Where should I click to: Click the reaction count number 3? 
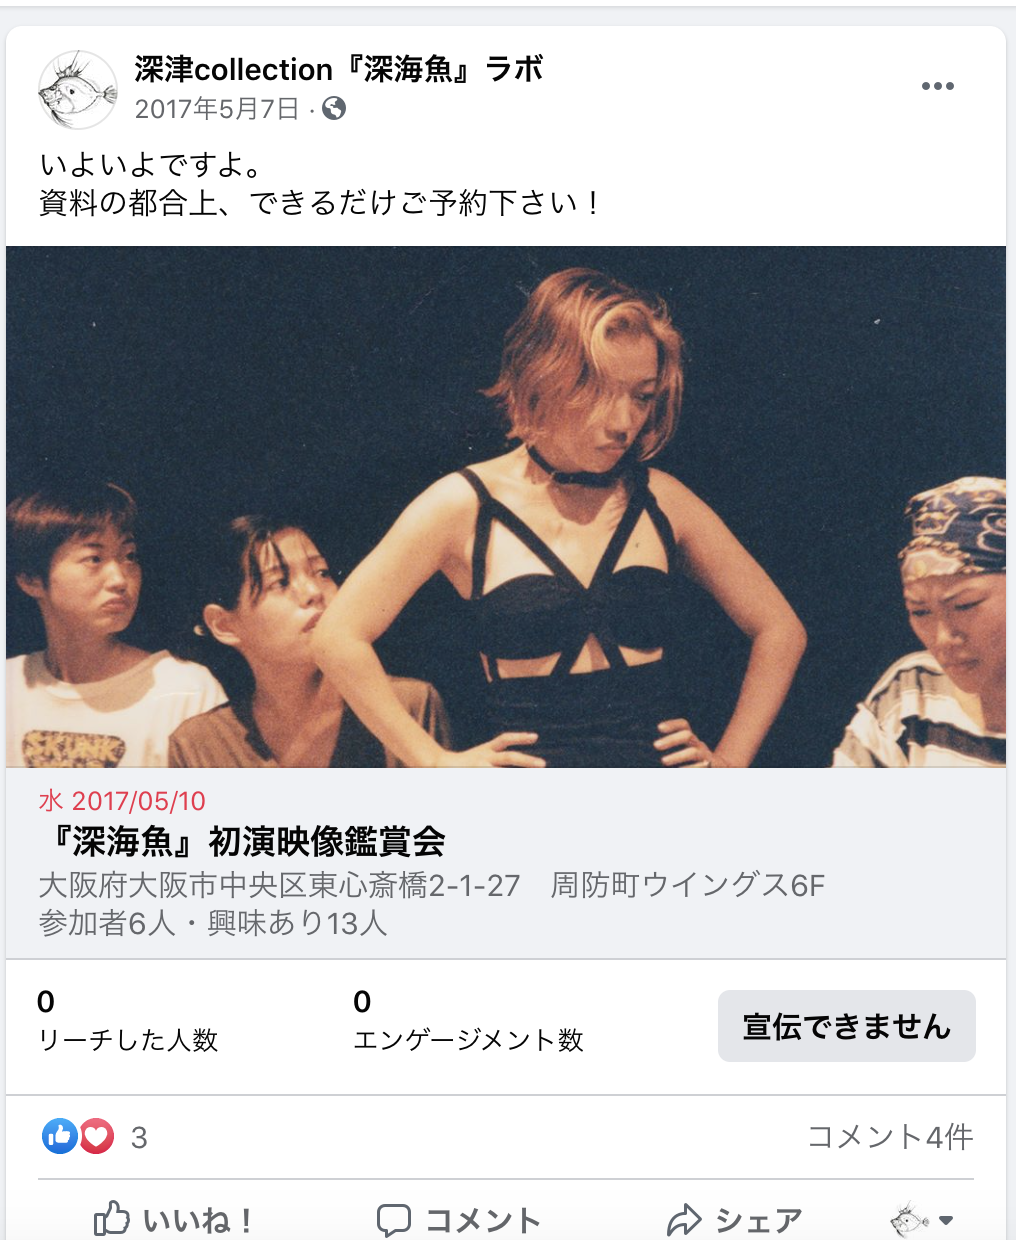[139, 1138]
